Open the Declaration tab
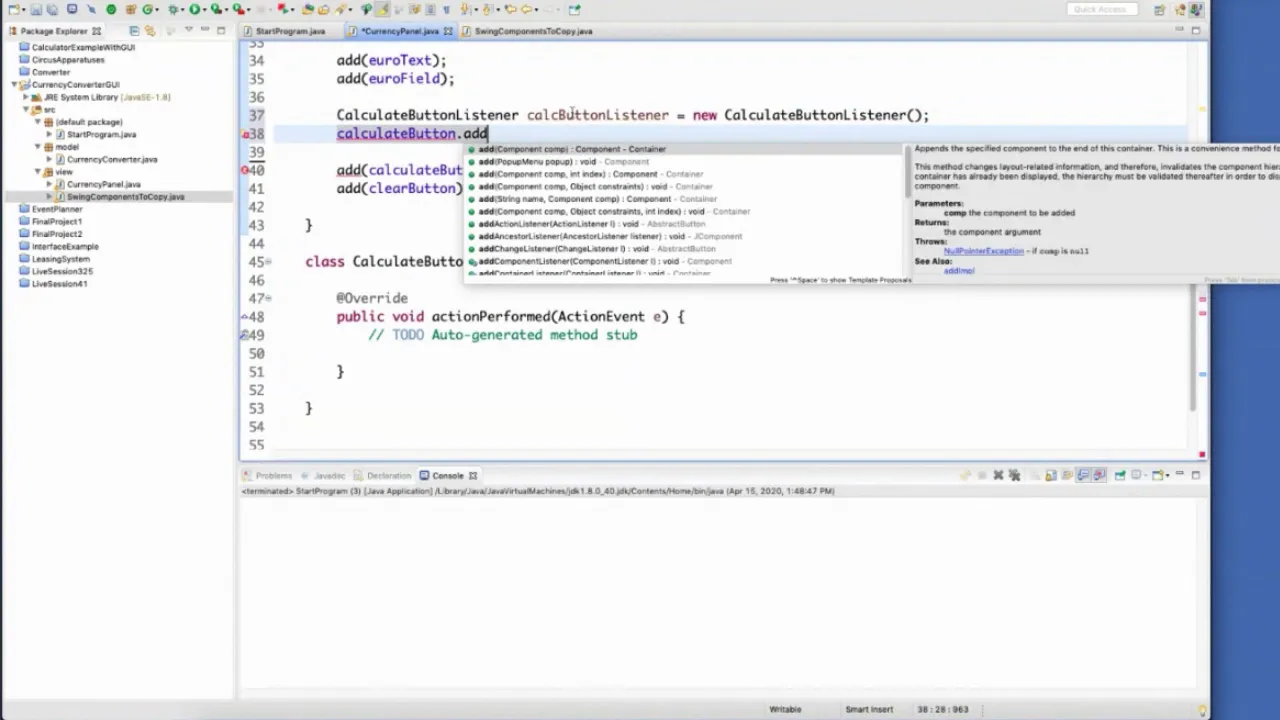The height and width of the screenshot is (720, 1280). click(388, 476)
